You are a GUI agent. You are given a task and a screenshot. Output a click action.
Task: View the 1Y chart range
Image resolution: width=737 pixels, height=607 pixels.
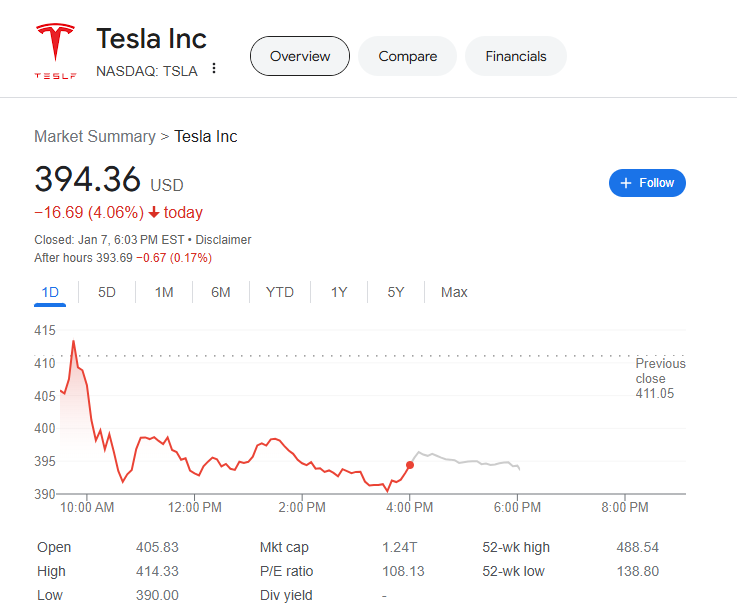(x=339, y=292)
